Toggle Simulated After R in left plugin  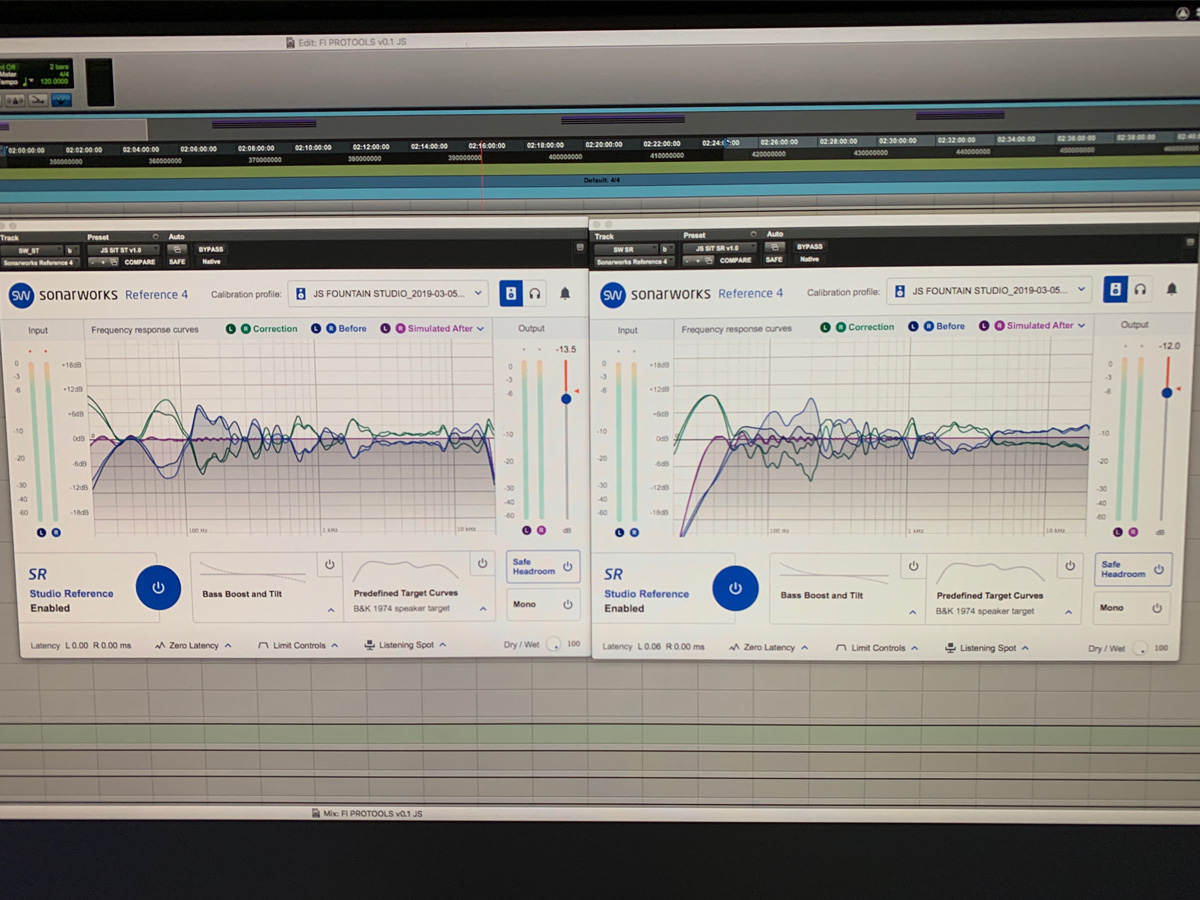click(x=399, y=328)
